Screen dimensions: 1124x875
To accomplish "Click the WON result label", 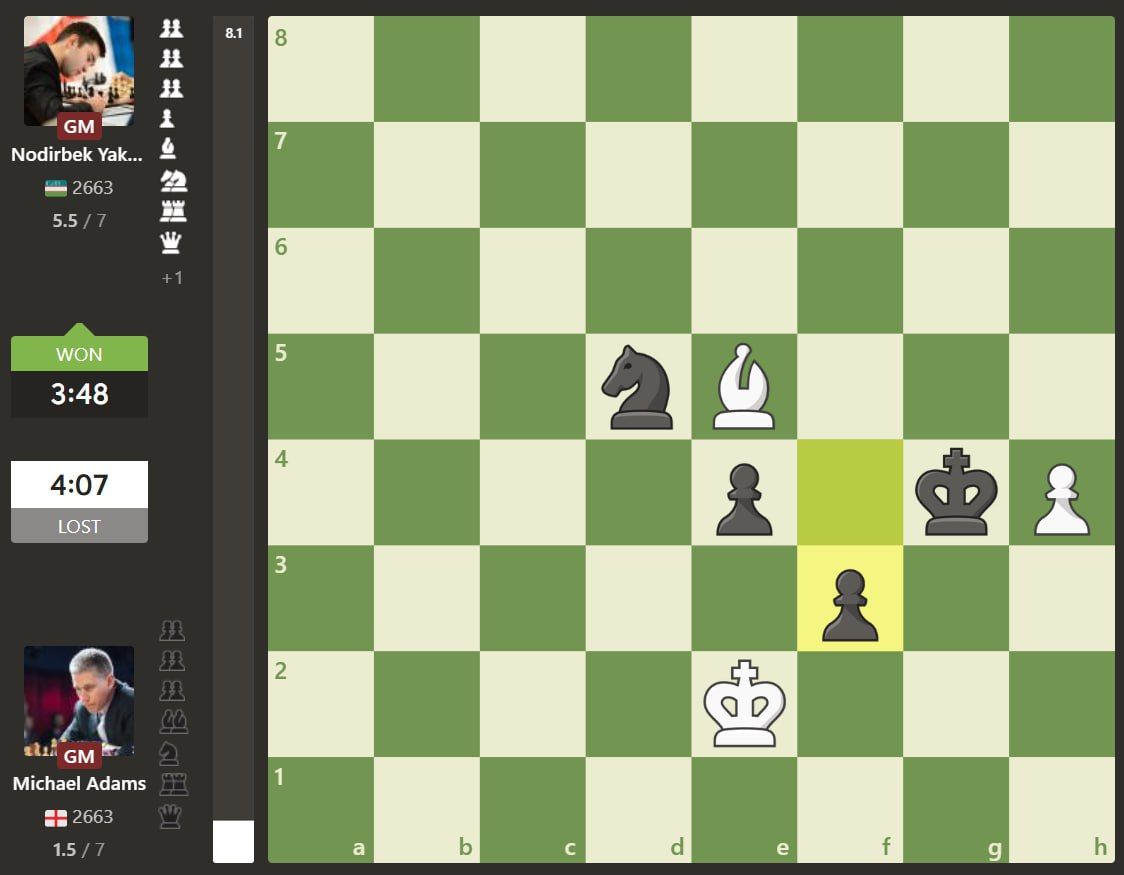I will 79,354.
